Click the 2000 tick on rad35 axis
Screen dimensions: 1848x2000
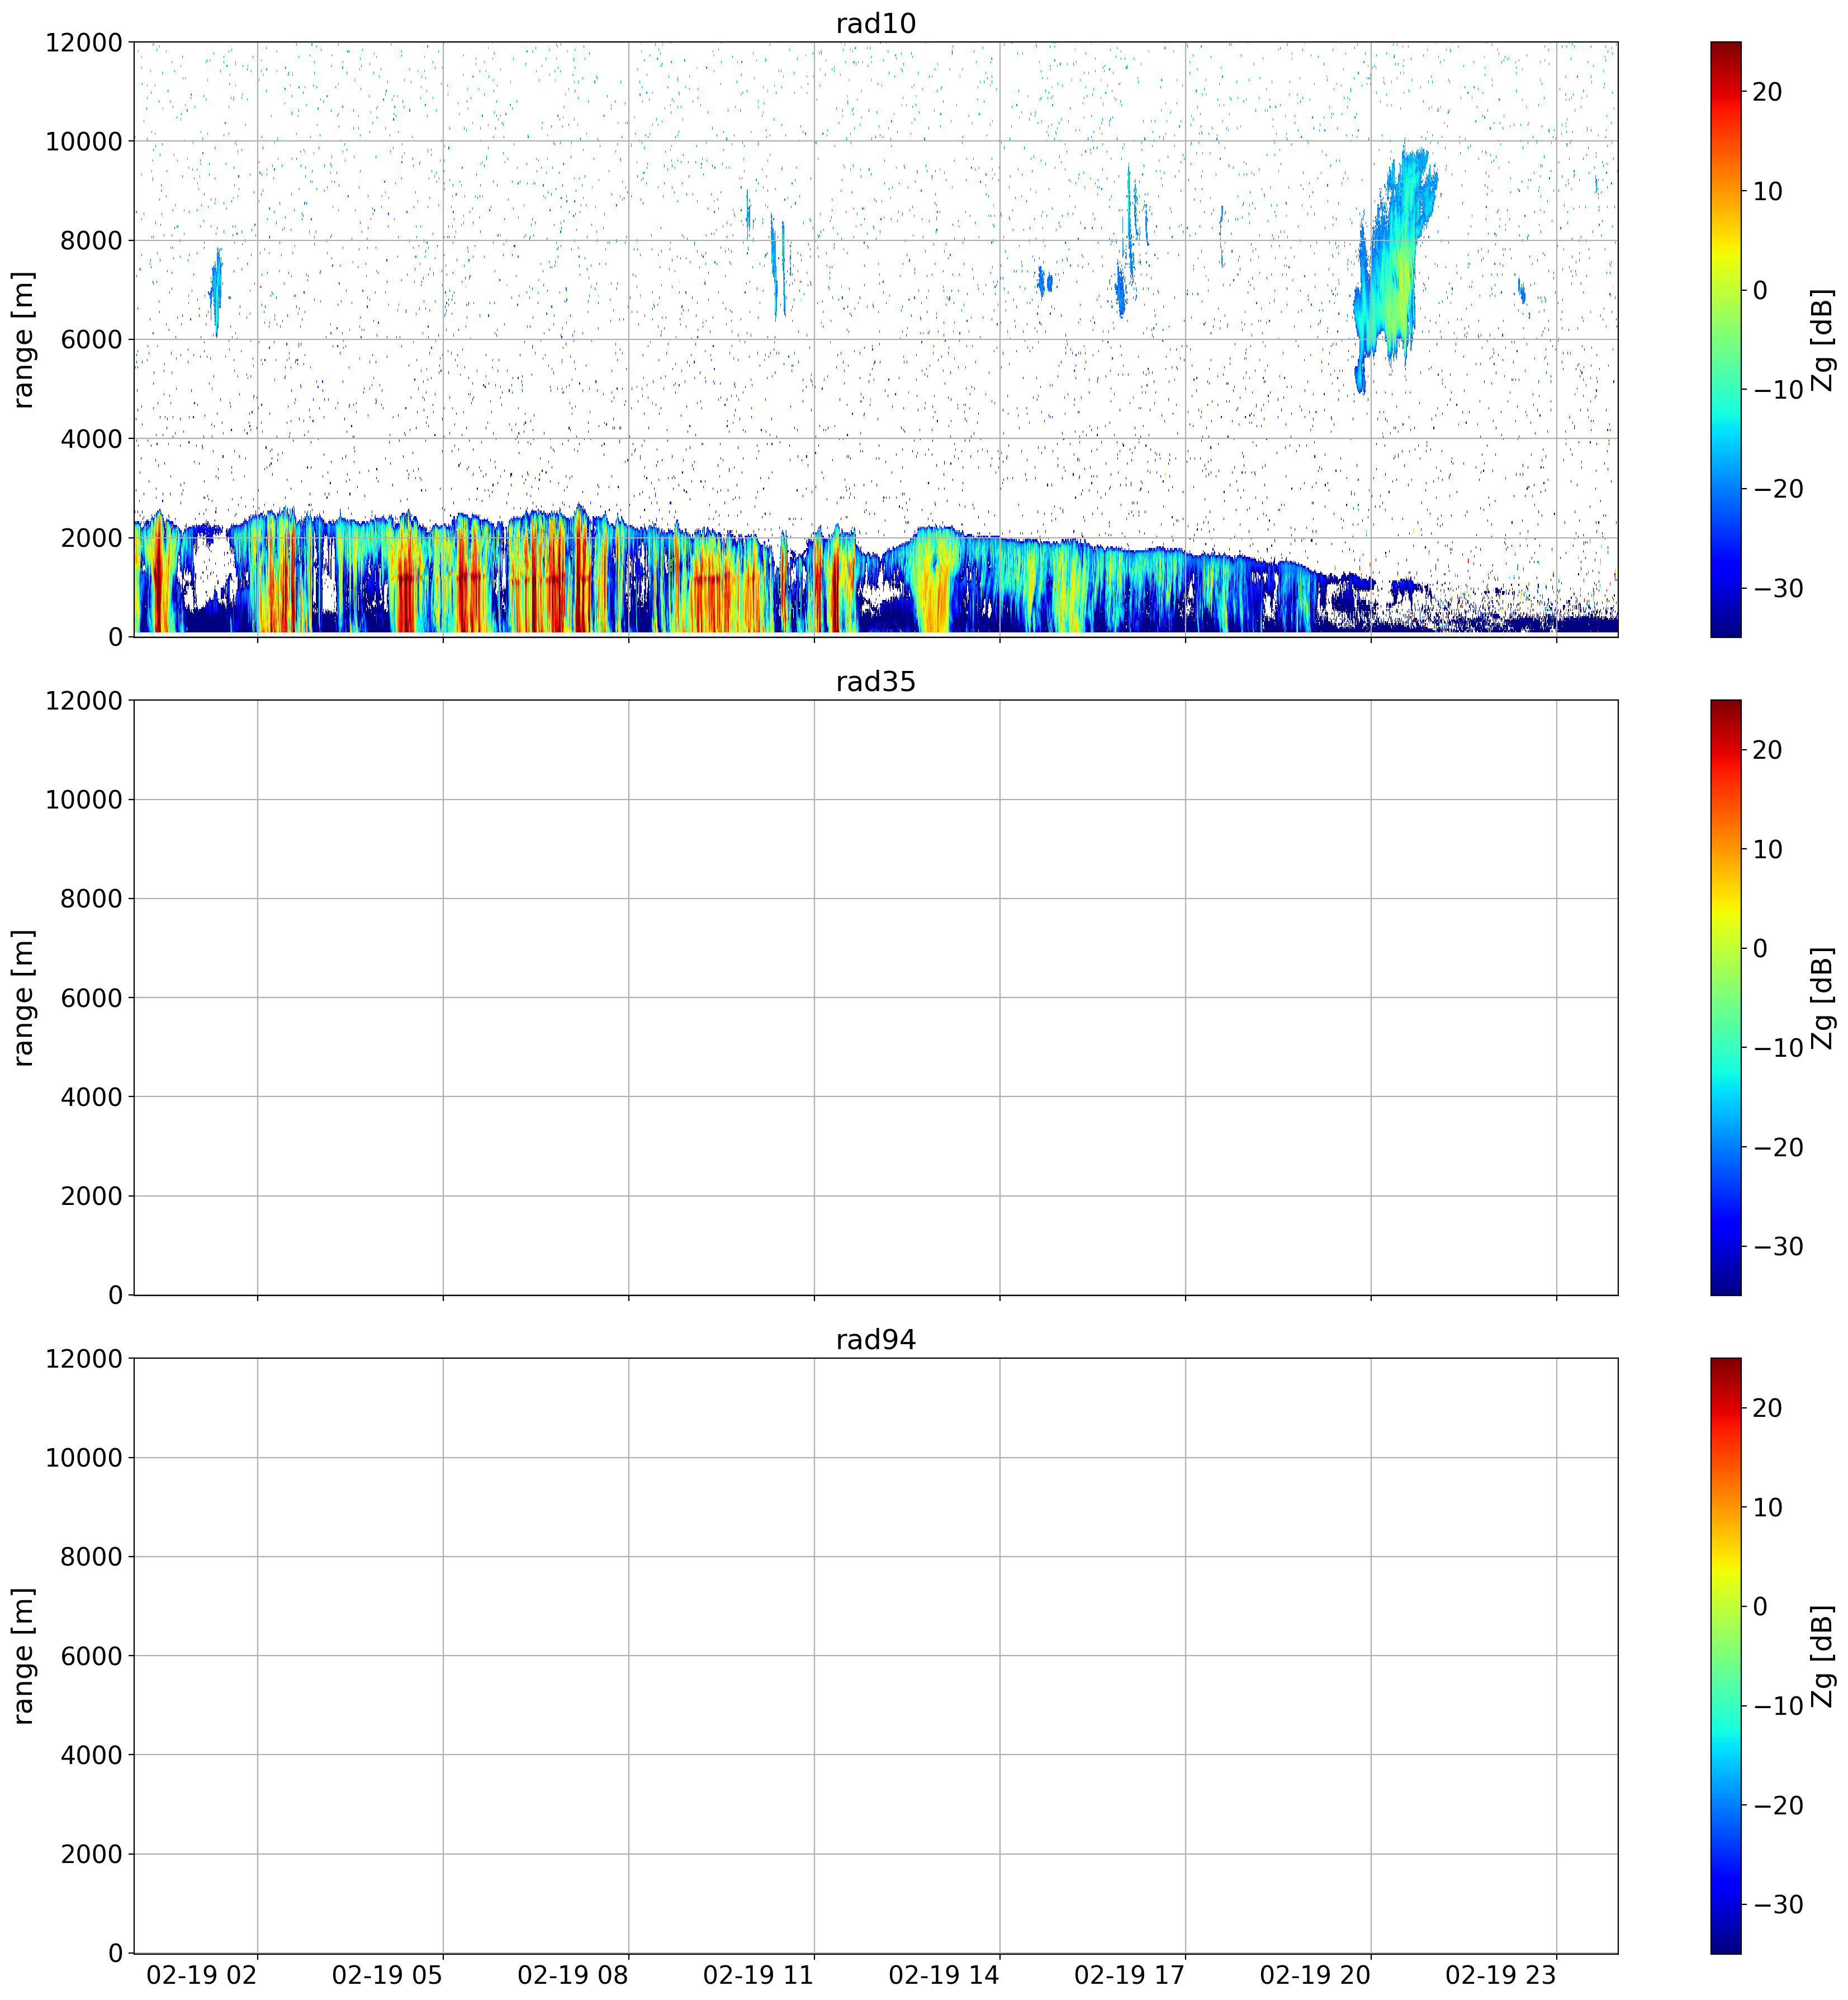point(91,1196)
